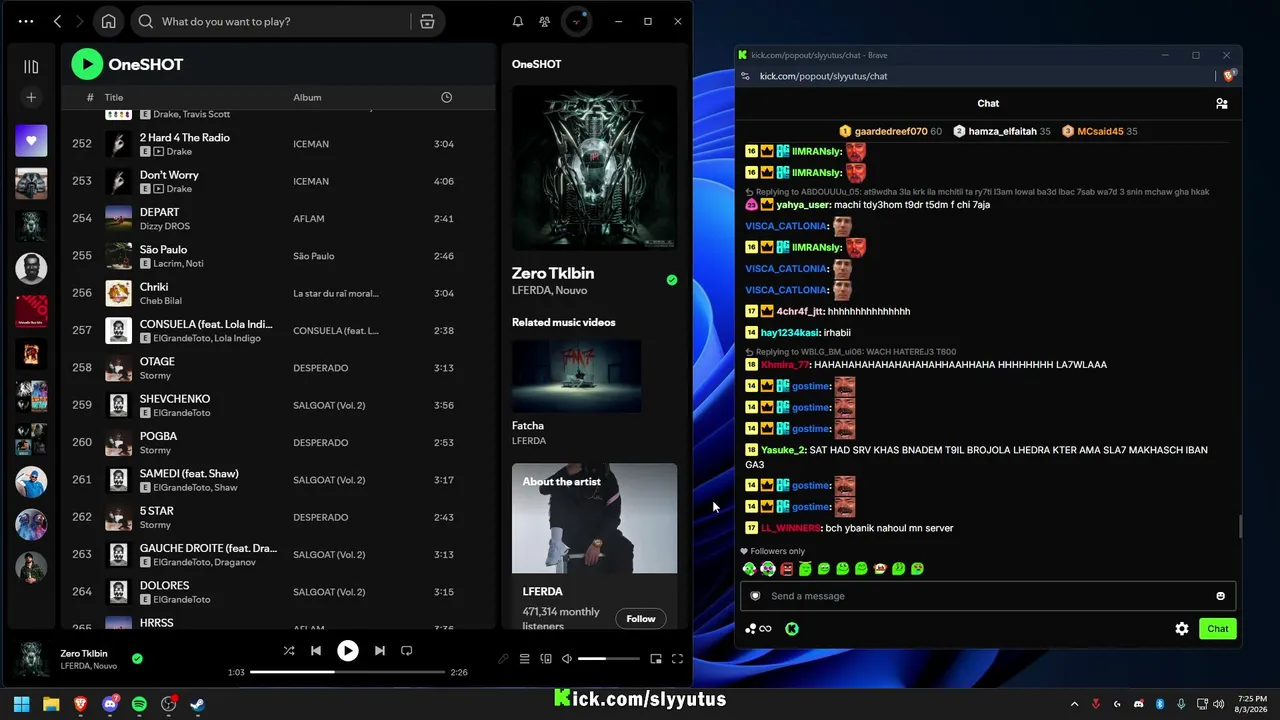Image resolution: width=1280 pixels, height=720 pixels.
Task: Open the channel points infinity icon
Action: tap(759, 629)
